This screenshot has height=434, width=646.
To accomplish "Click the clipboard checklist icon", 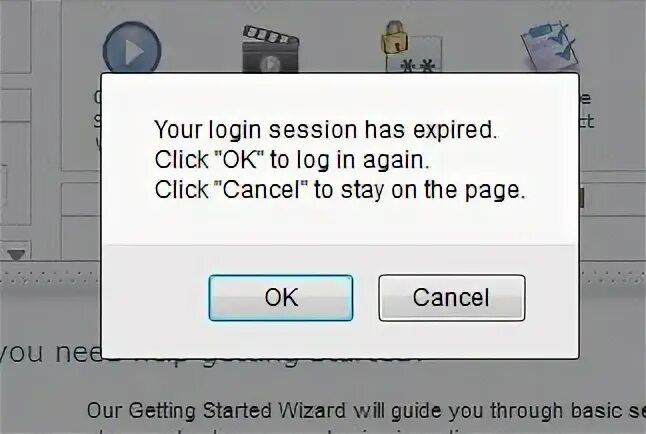I will (x=548, y=46).
